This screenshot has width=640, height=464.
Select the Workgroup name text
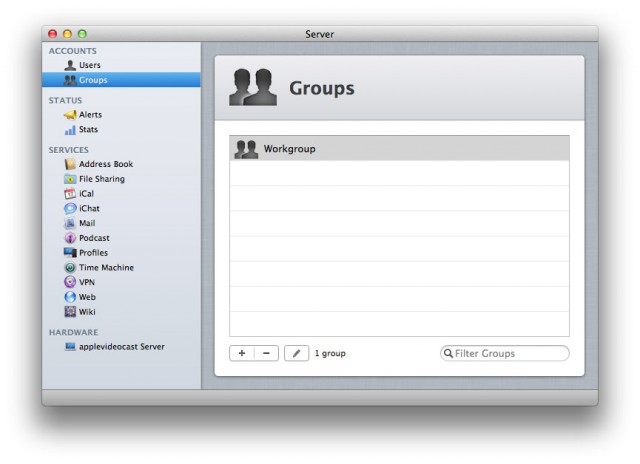coord(289,149)
